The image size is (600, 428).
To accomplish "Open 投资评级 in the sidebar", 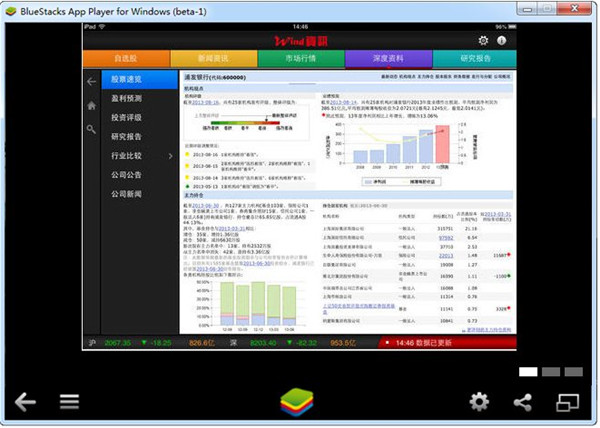I will click(x=140, y=117).
